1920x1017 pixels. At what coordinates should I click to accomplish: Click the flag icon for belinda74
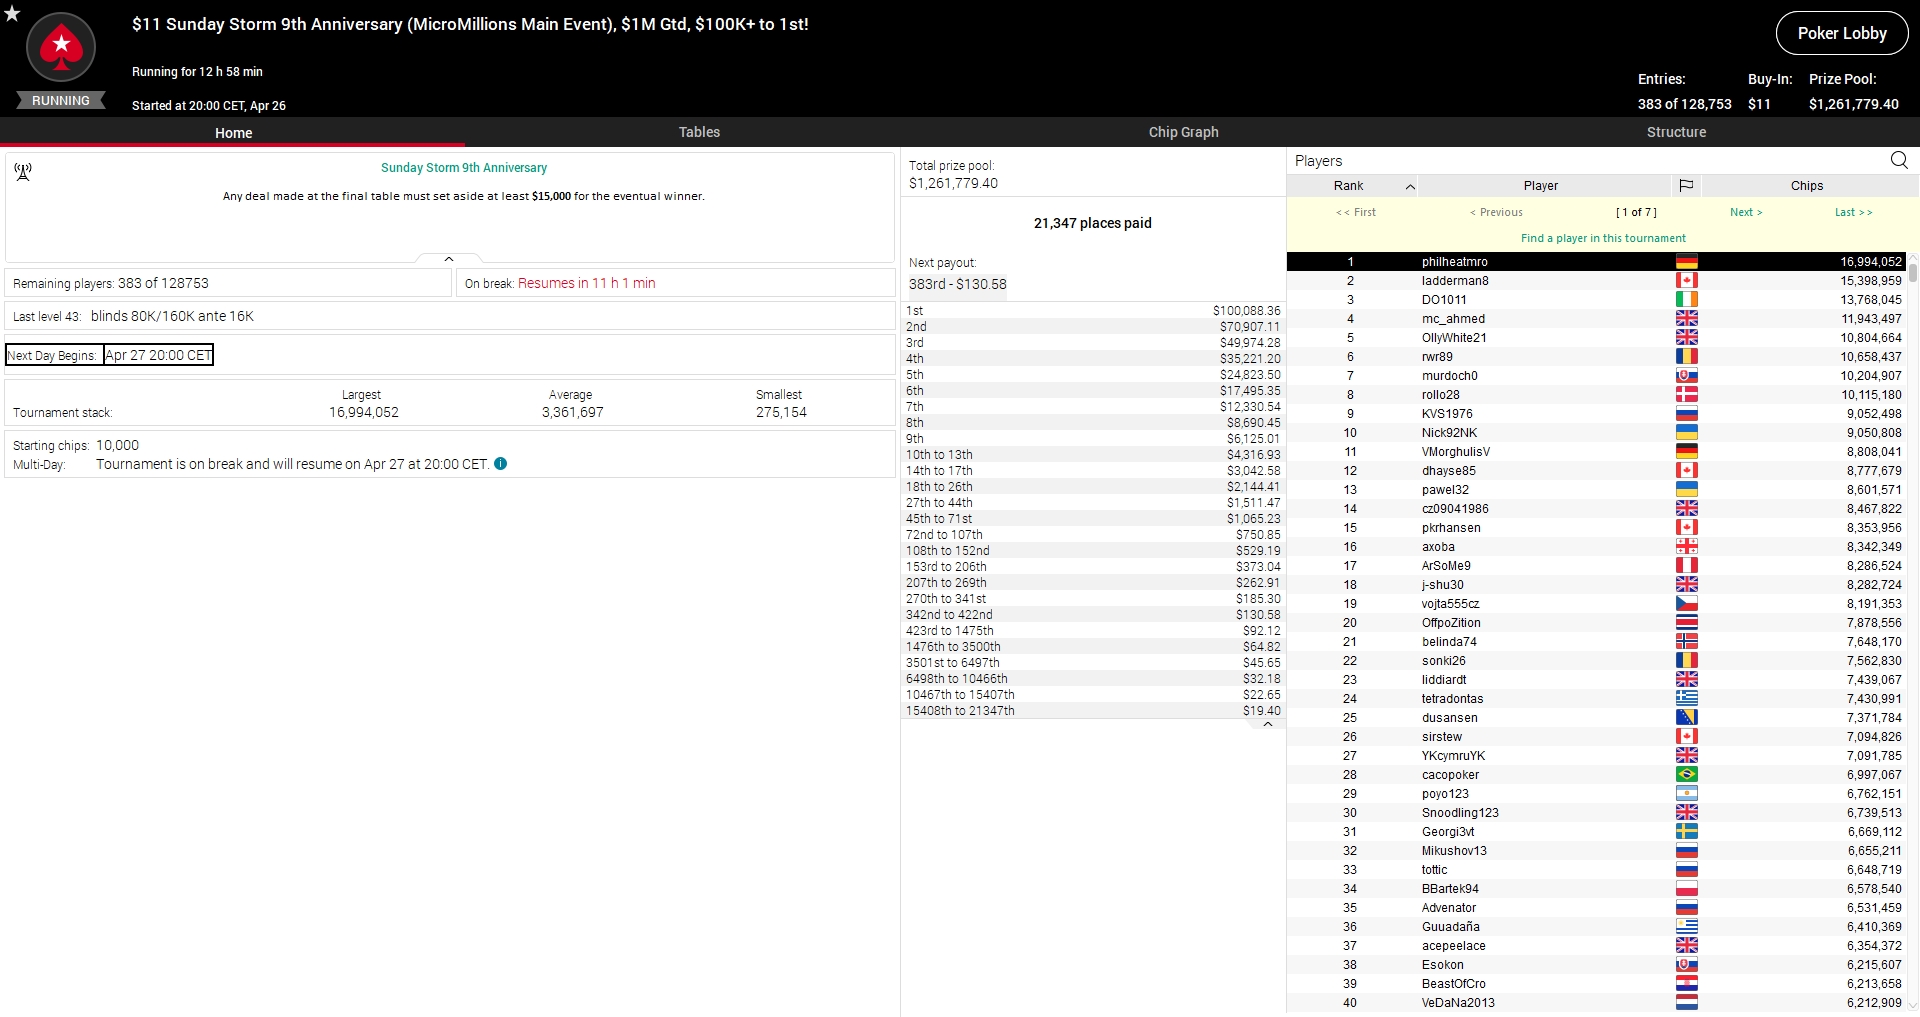(x=1686, y=642)
